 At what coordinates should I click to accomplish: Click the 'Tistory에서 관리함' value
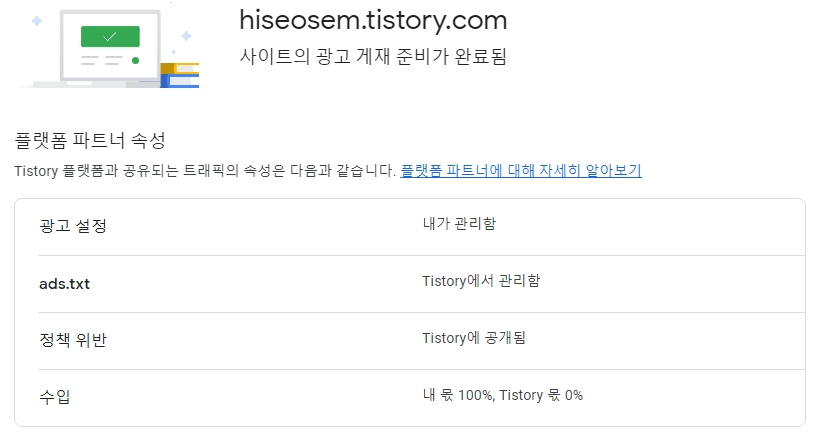tap(481, 281)
